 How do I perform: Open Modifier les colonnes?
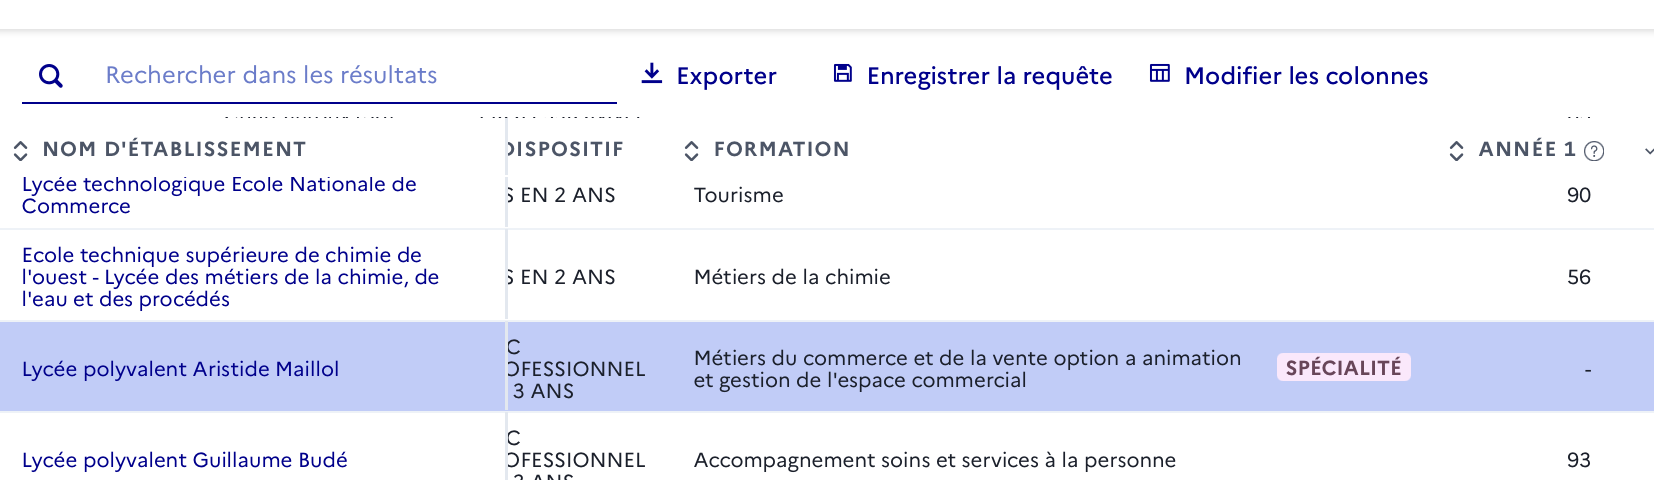click(1289, 76)
